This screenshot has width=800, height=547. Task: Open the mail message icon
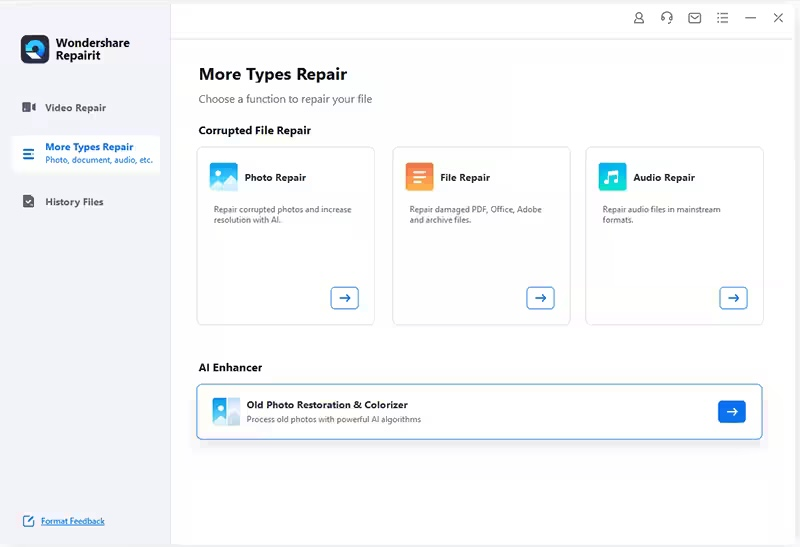[695, 18]
